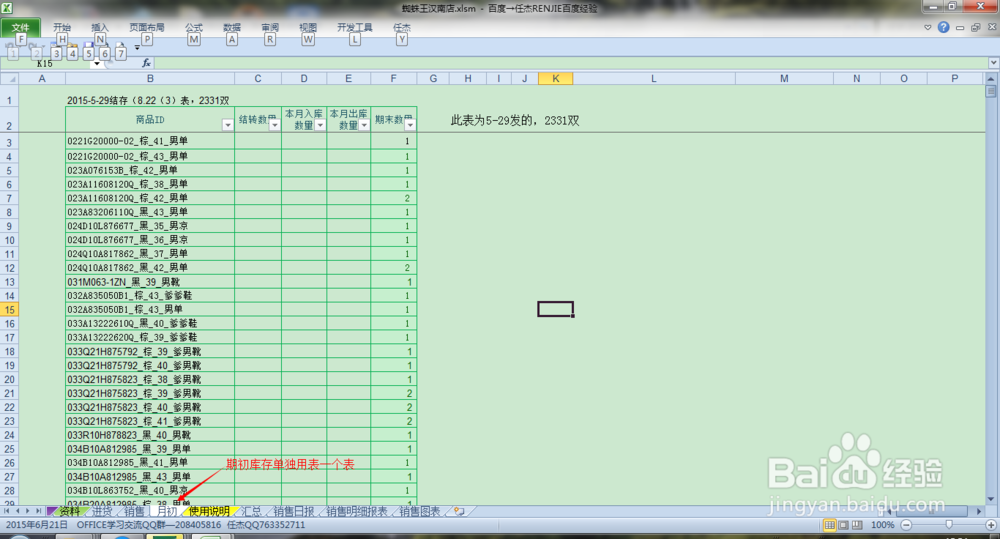
Task: Click cell 033R10H878823_黑_40_男靴
Action: [x=150, y=435]
